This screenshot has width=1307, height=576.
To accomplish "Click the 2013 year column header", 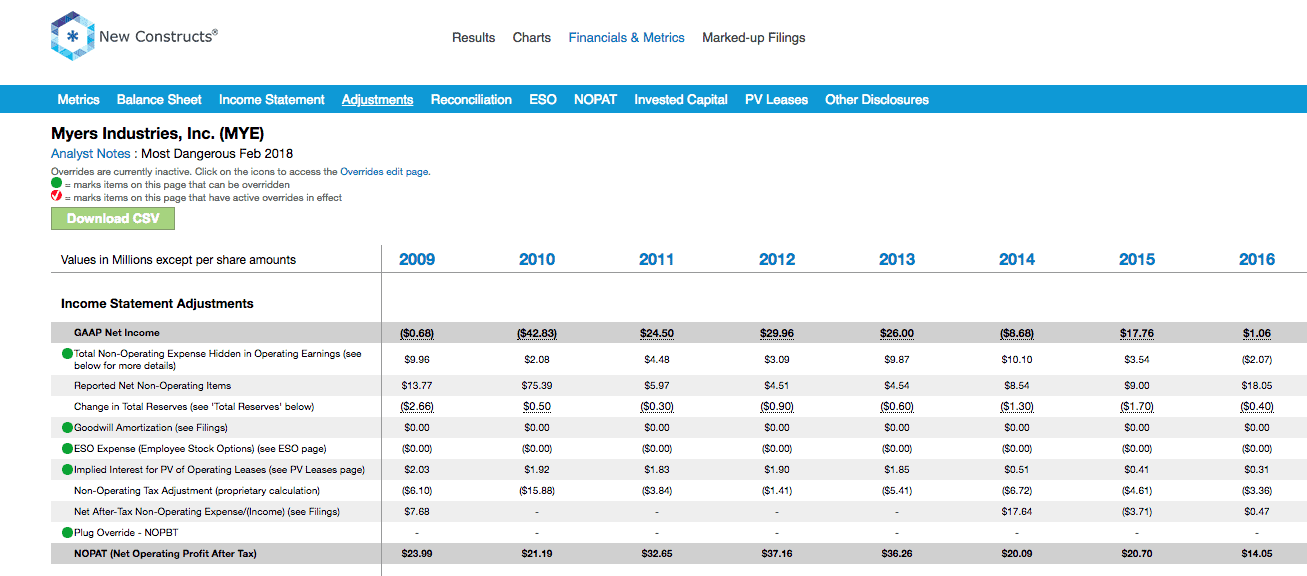I will click(x=897, y=259).
